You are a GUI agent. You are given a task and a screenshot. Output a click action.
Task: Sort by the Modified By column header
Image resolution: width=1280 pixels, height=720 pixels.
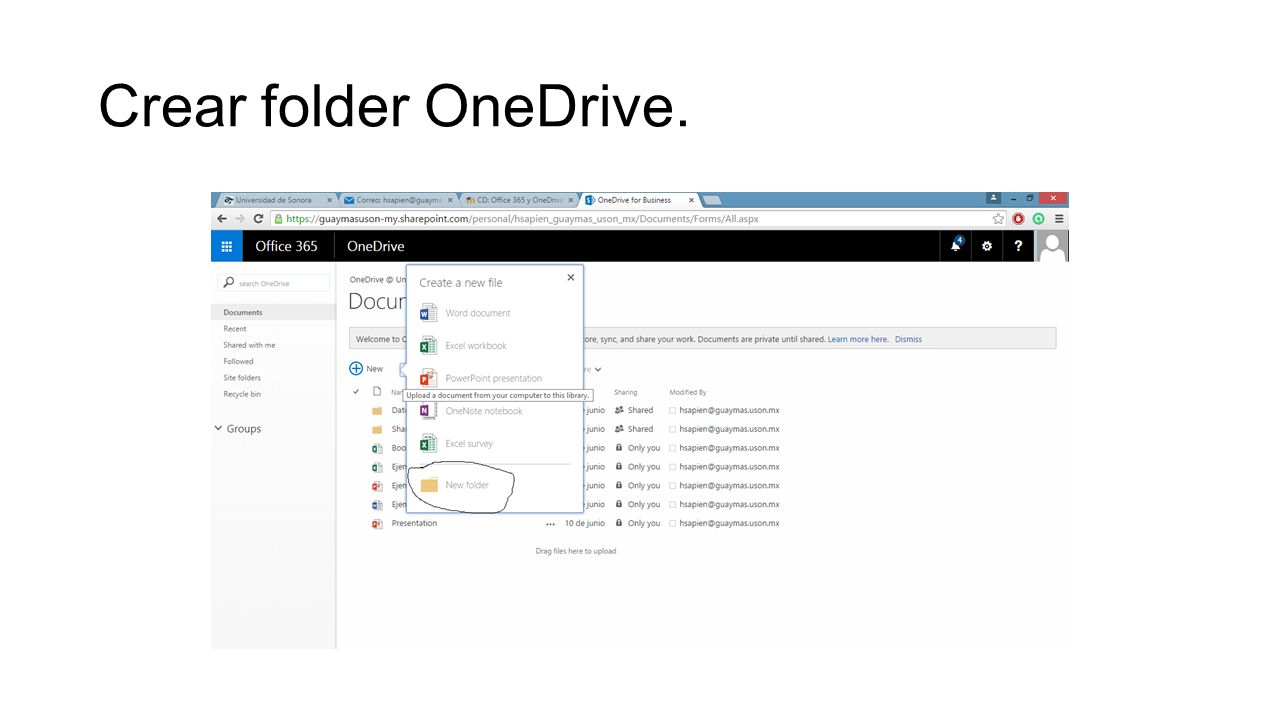(688, 392)
